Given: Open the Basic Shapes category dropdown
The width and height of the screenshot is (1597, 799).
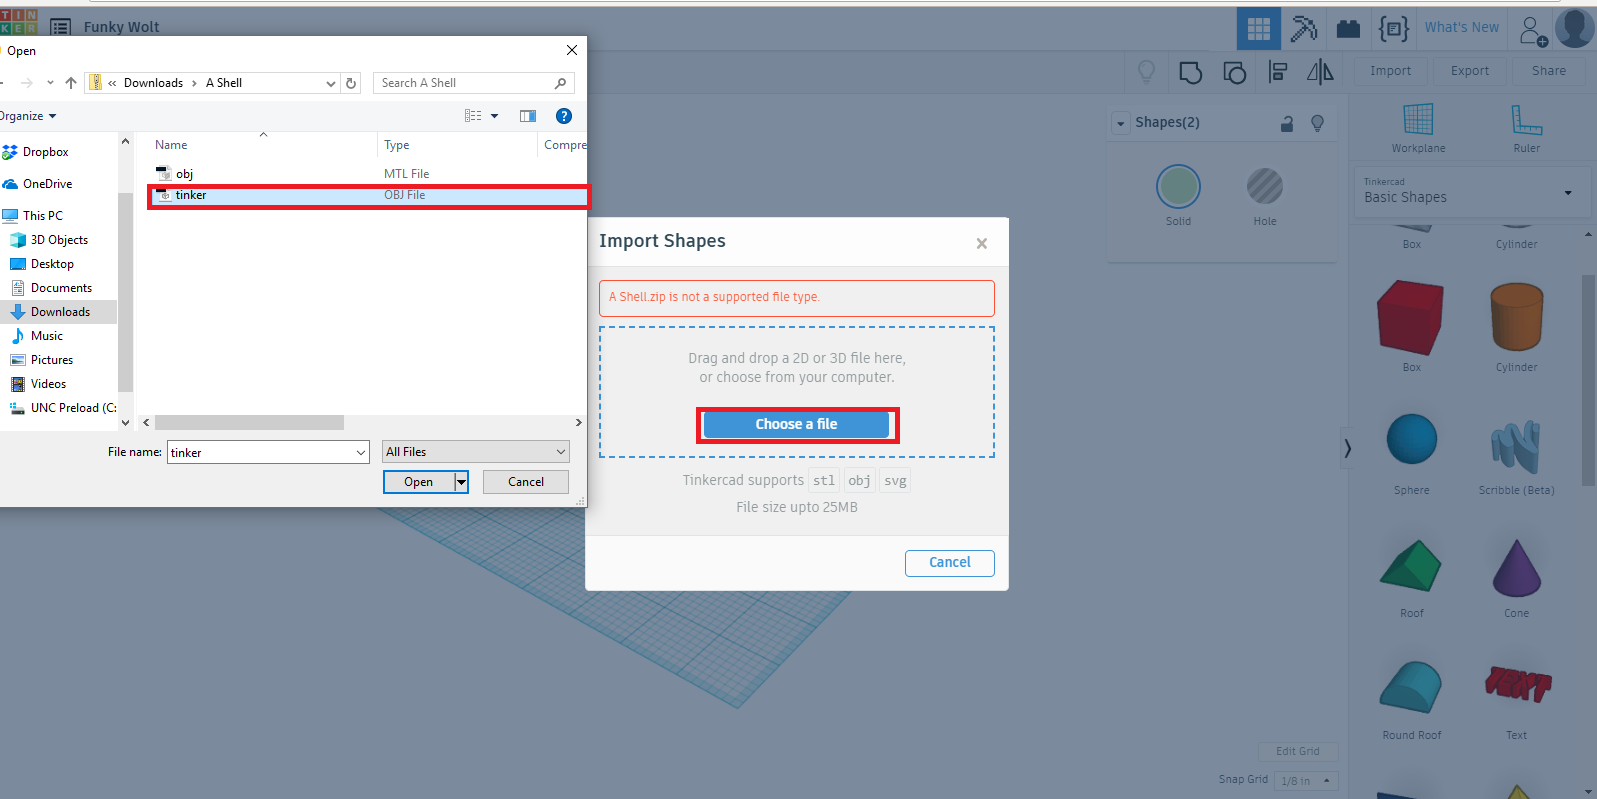Looking at the screenshot, I should tap(1470, 191).
